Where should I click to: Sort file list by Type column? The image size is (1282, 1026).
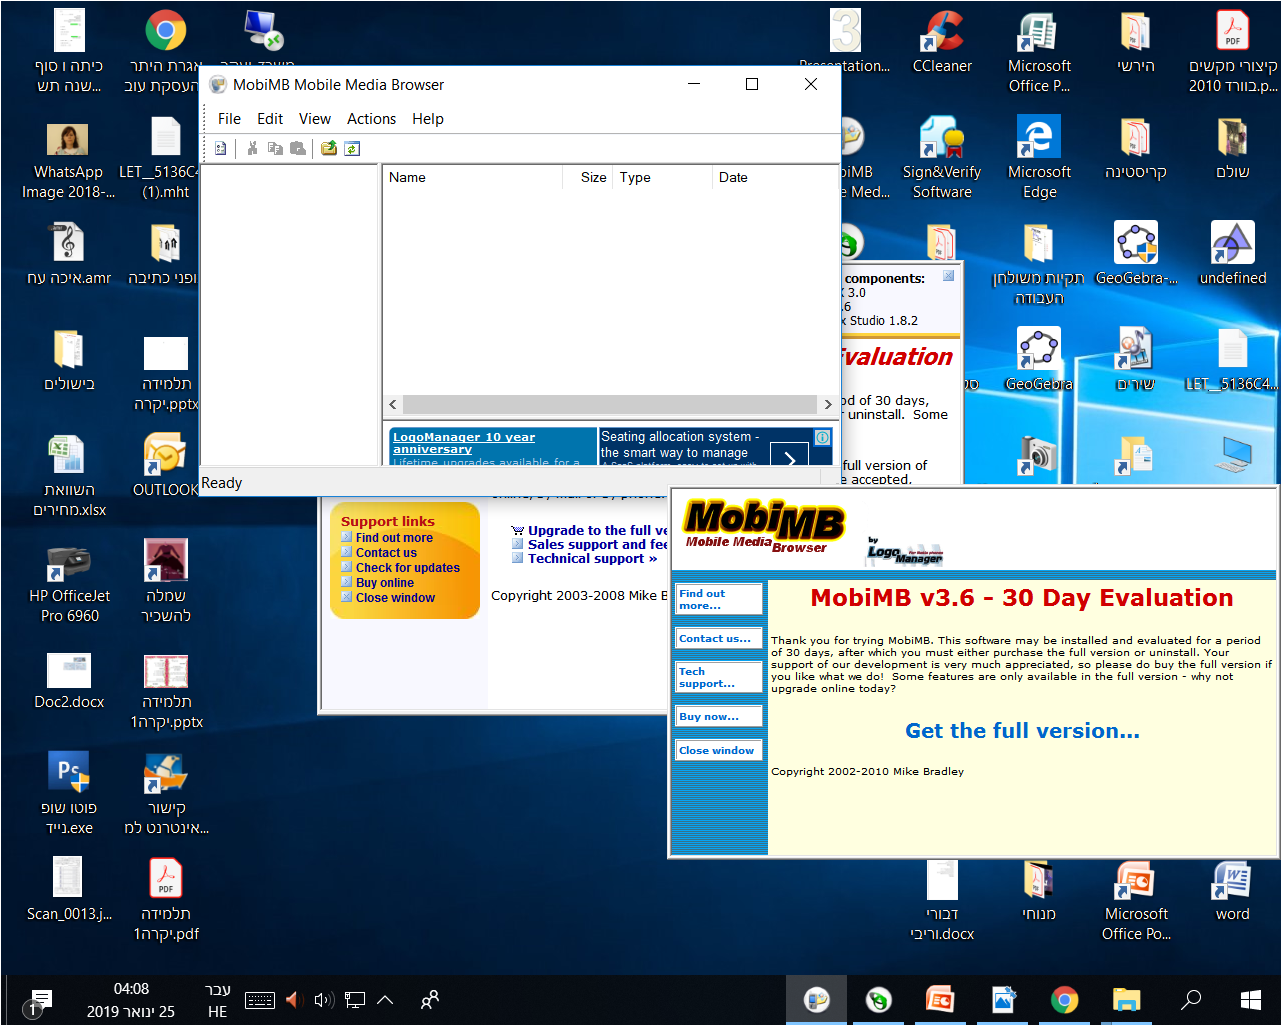tap(663, 178)
